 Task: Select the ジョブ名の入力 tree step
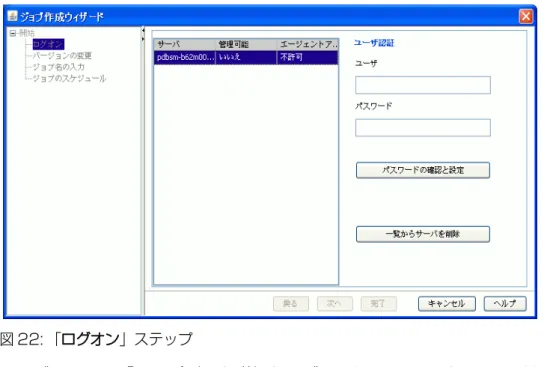pos(59,67)
